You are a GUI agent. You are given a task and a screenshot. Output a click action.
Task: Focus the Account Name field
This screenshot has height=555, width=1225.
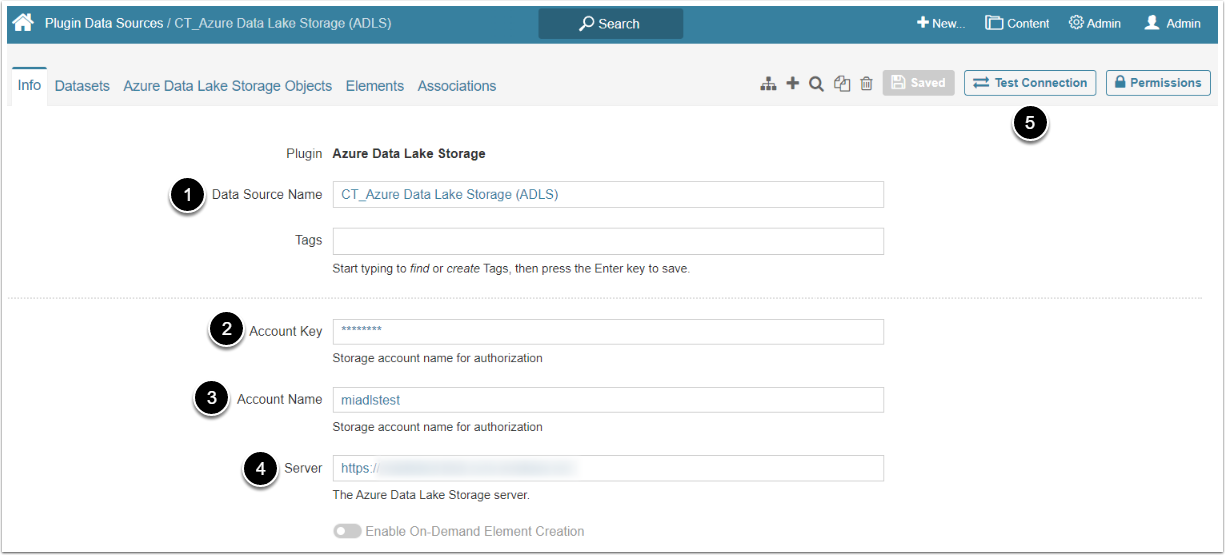[x=608, y=400]
